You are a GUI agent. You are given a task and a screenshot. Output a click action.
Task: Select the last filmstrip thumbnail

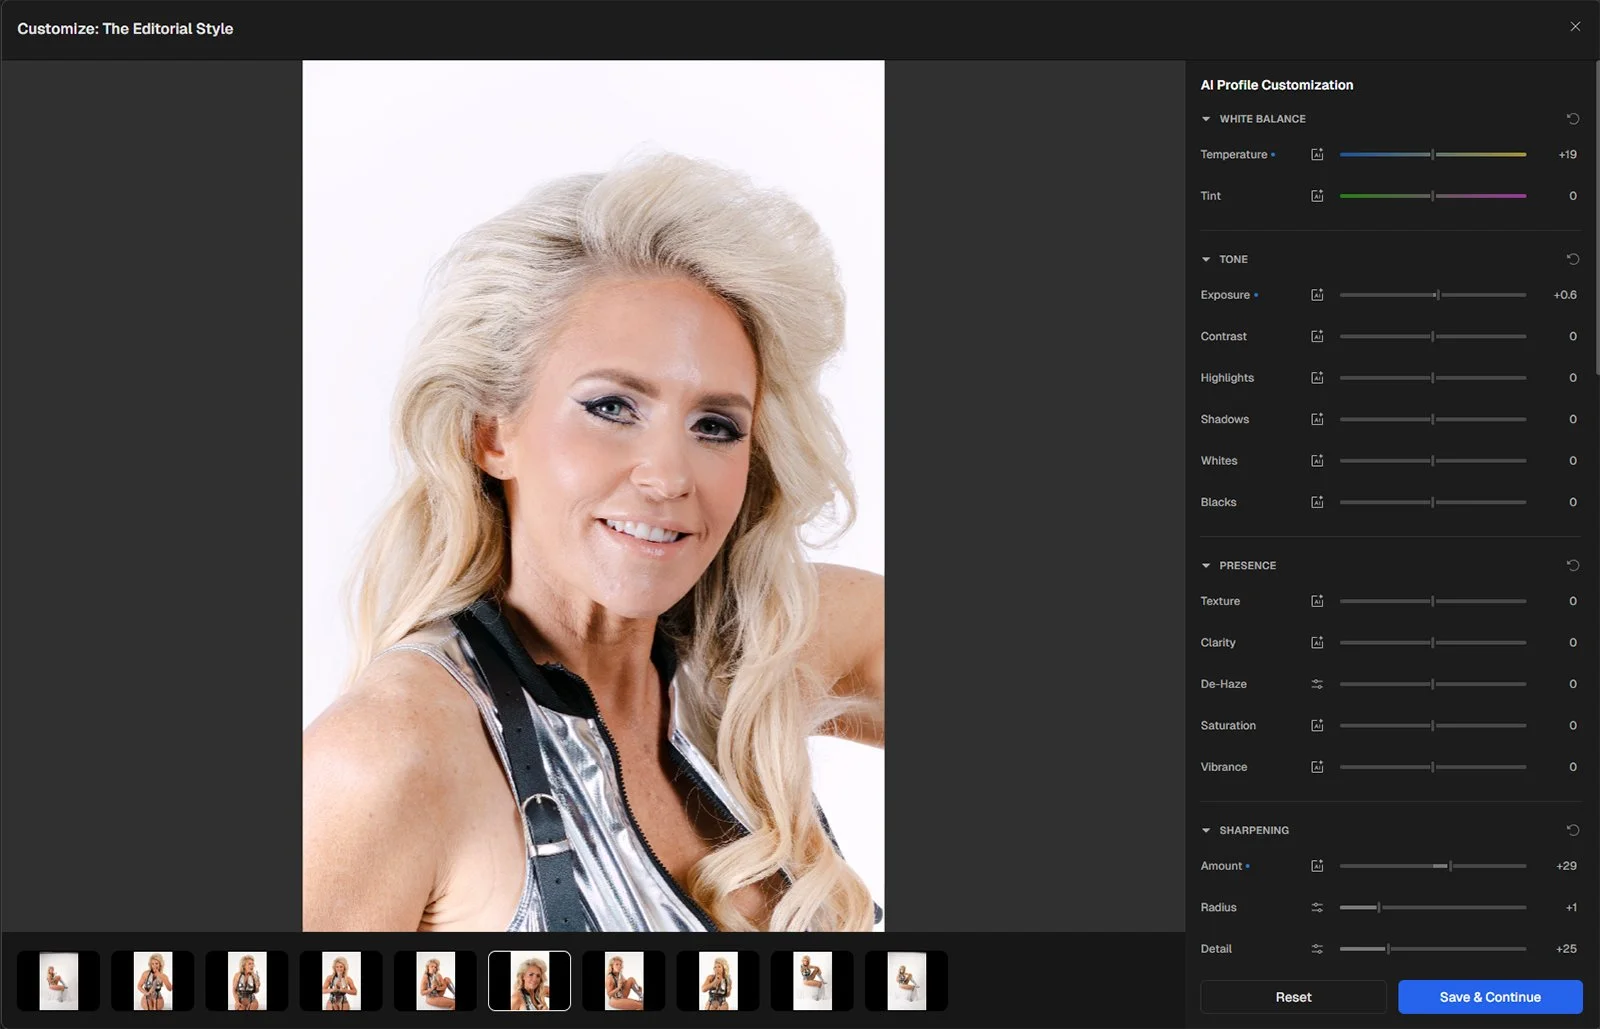click(x=906, y=981)
